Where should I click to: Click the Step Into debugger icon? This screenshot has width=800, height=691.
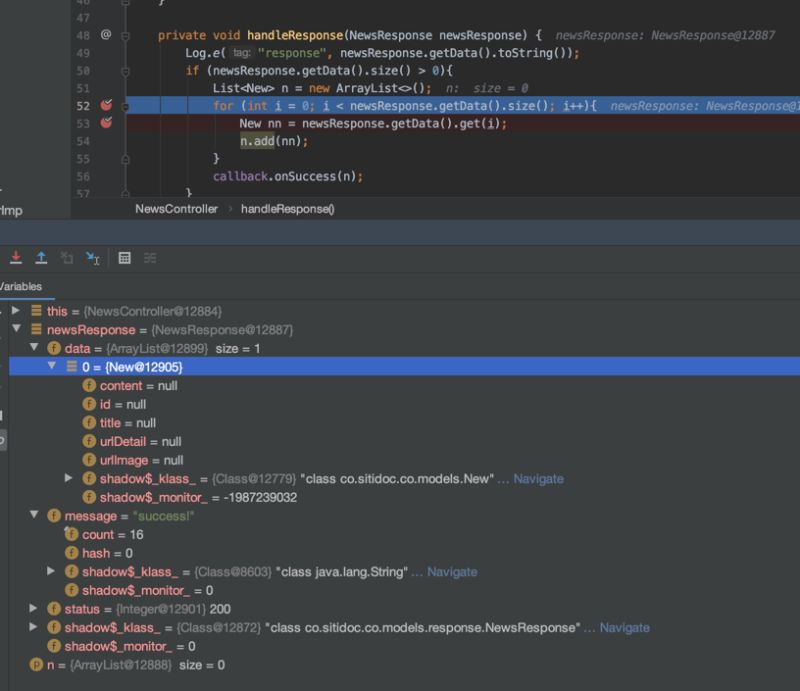click(x=18, y=258)
